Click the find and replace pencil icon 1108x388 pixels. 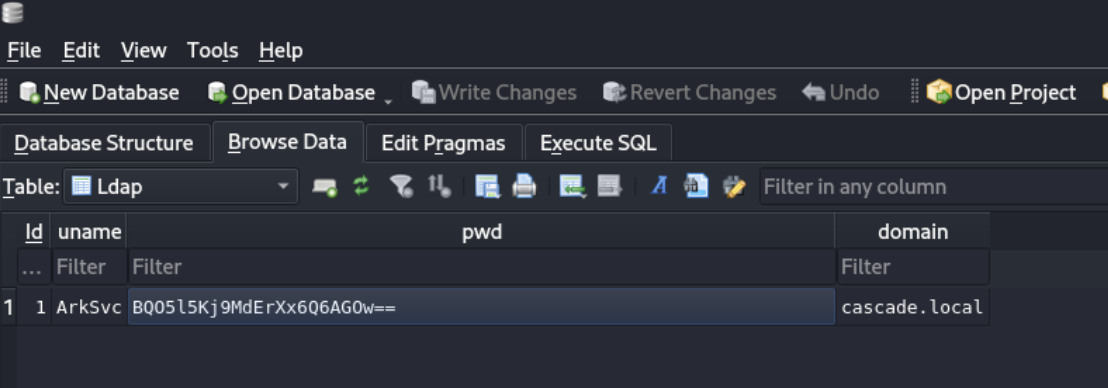pos(733,187)
